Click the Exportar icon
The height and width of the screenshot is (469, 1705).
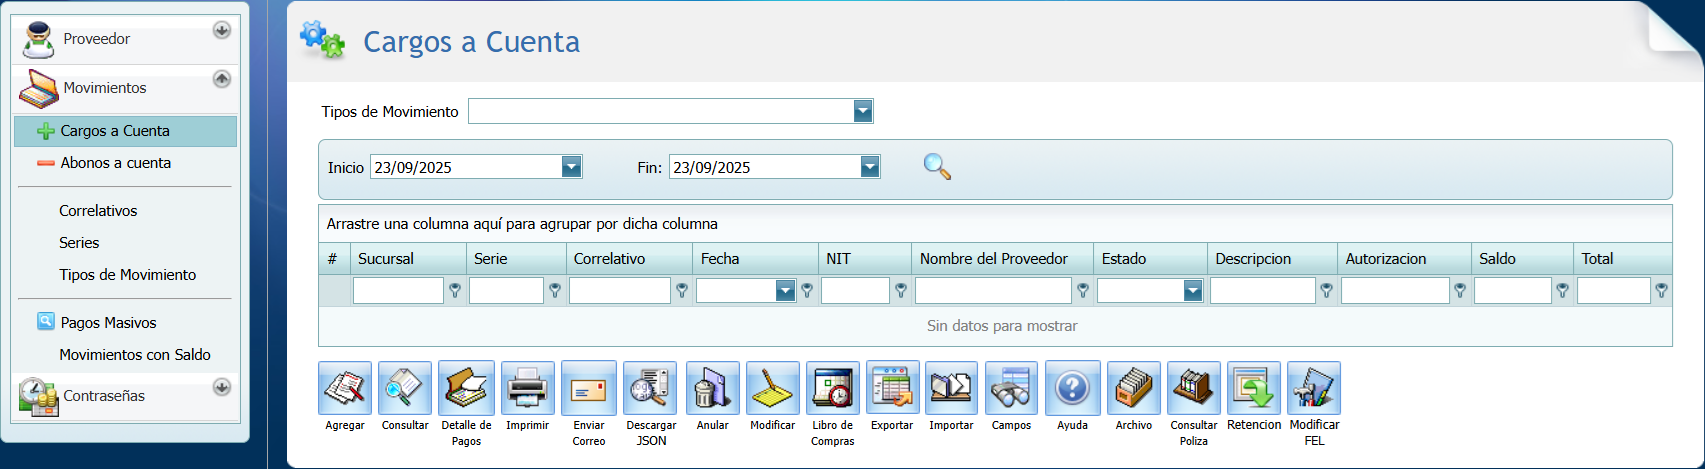[x=892, y=388]
